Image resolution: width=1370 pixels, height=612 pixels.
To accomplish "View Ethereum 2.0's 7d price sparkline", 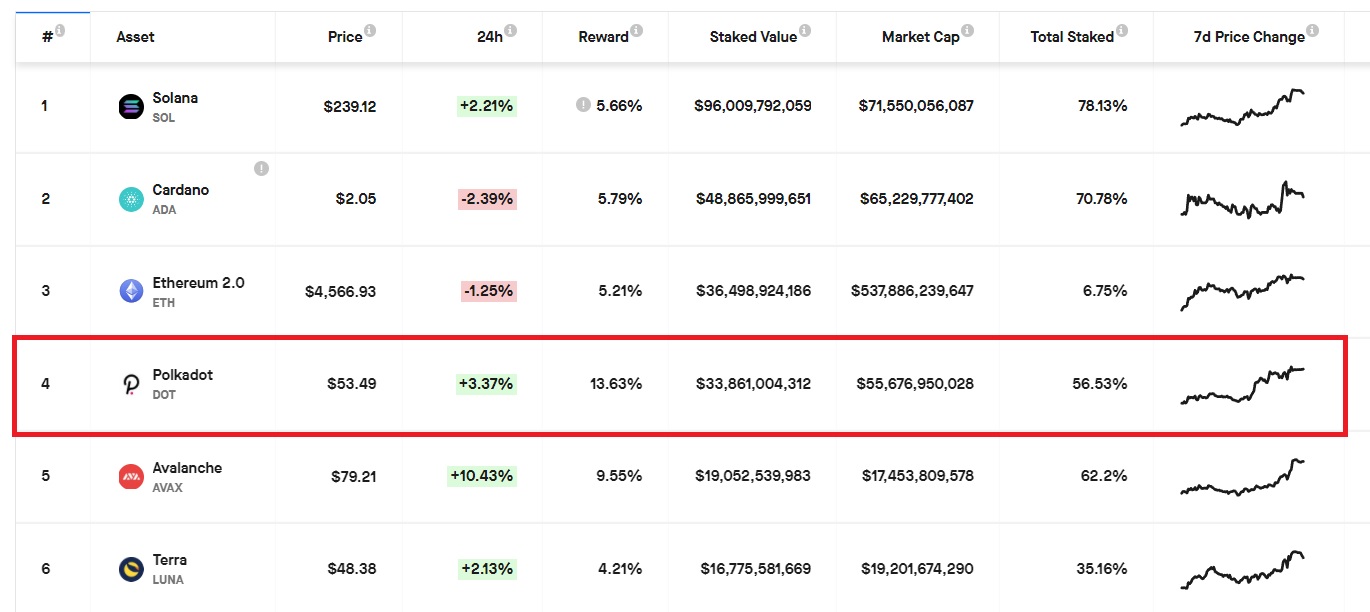I will pos(1243,292).
